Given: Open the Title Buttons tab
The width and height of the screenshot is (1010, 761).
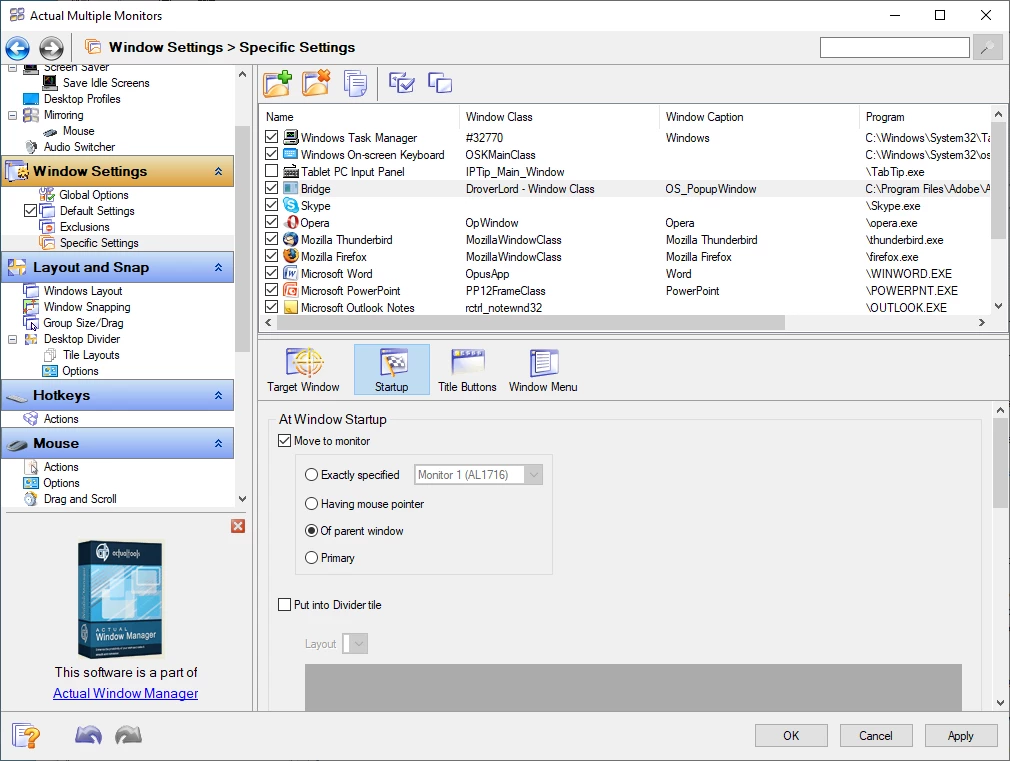Looking at the screenshot, I should 467,370.
